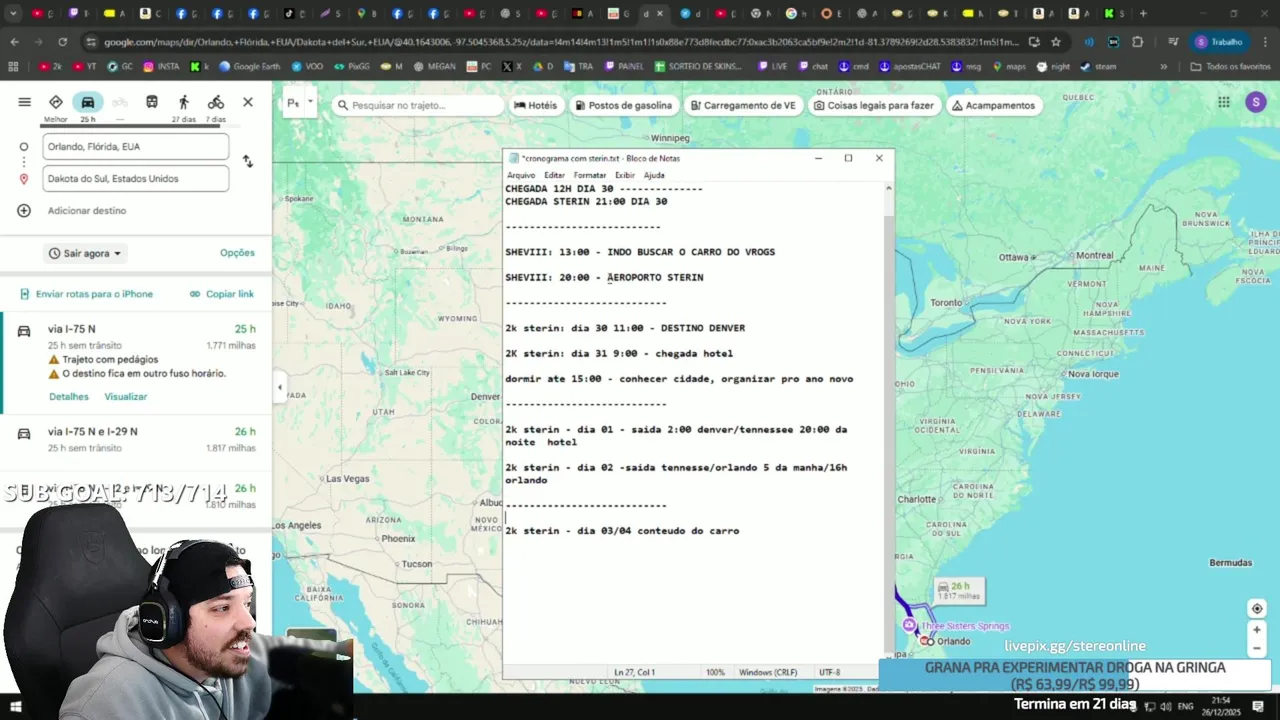Click the chegada hotel line in Notepad

tap(619, 354)
